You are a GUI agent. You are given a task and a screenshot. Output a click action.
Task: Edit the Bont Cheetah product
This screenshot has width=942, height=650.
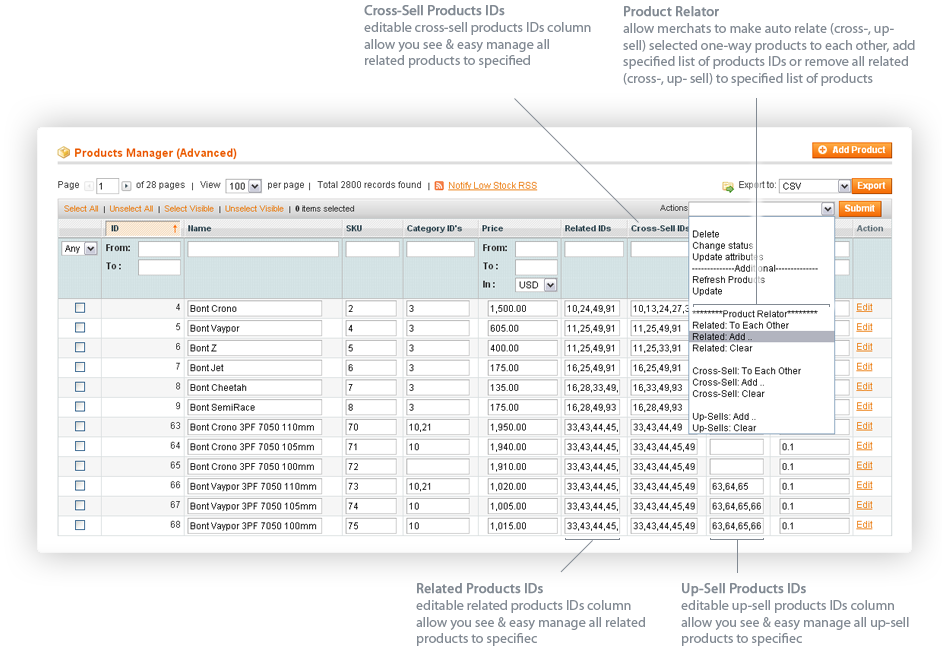click(864, 386)
